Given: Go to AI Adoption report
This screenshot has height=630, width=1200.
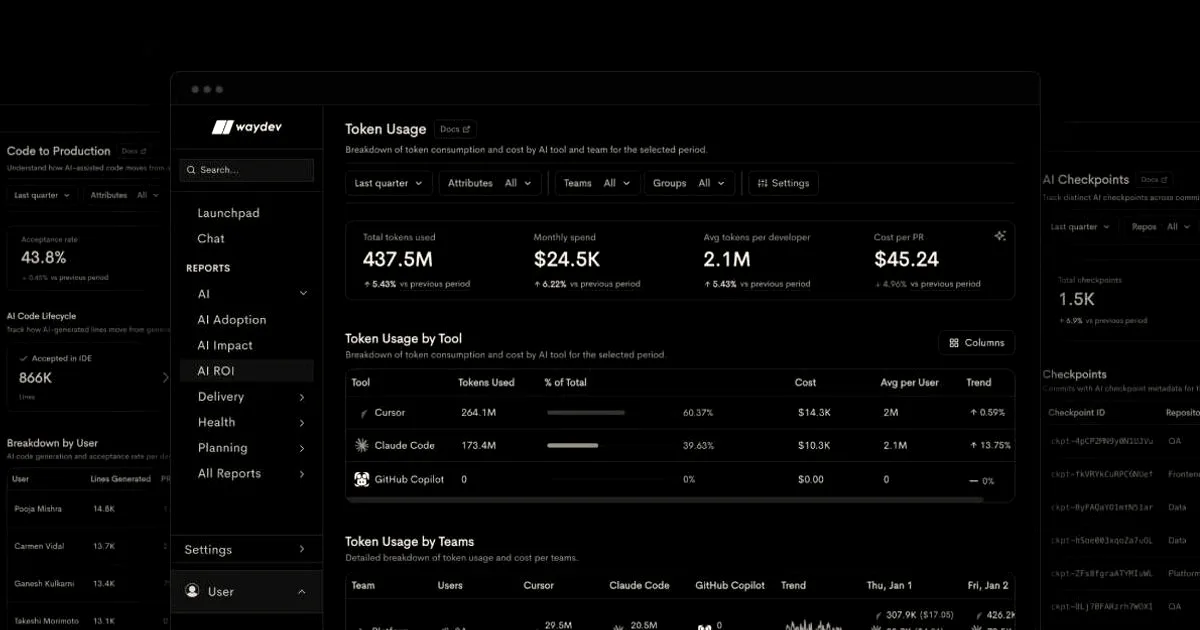Looking at the screenshot, I should pos(232,320).
